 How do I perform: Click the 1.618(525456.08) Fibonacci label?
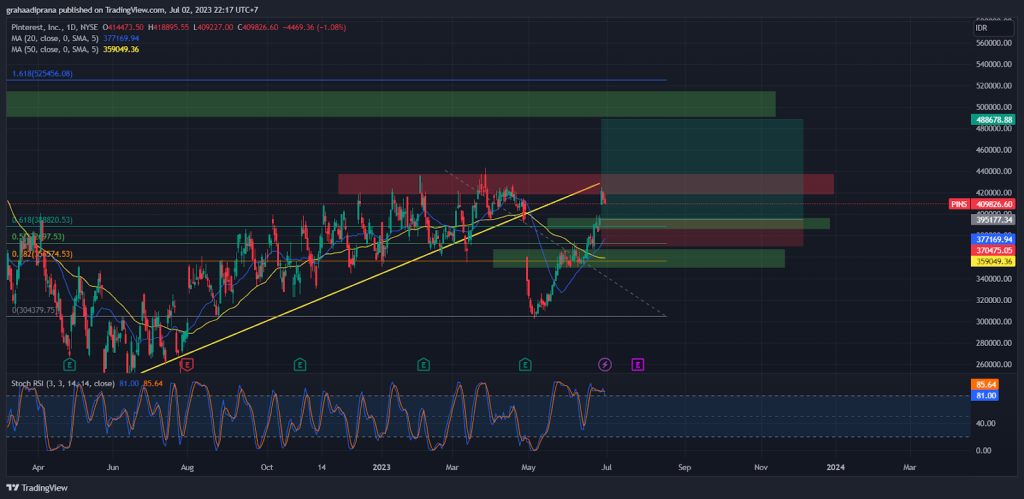point(42,74)
